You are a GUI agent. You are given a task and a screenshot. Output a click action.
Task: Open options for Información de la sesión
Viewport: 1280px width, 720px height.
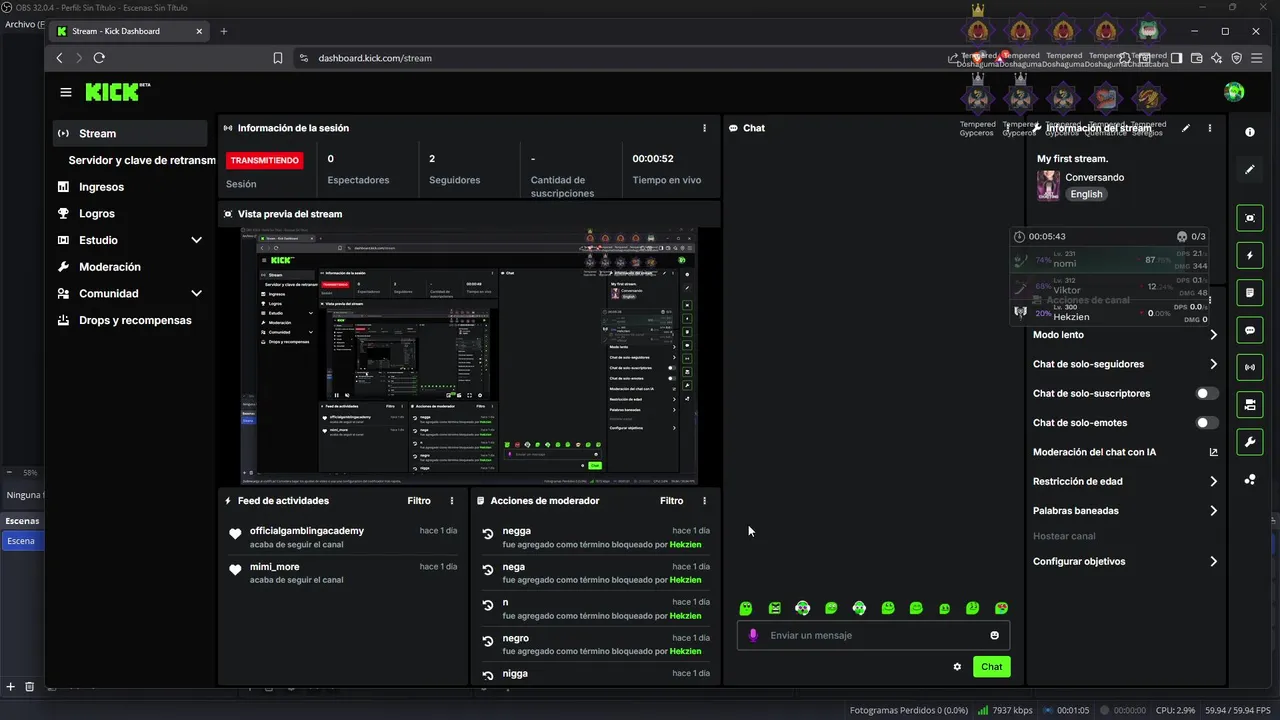(x=704, y=128)
